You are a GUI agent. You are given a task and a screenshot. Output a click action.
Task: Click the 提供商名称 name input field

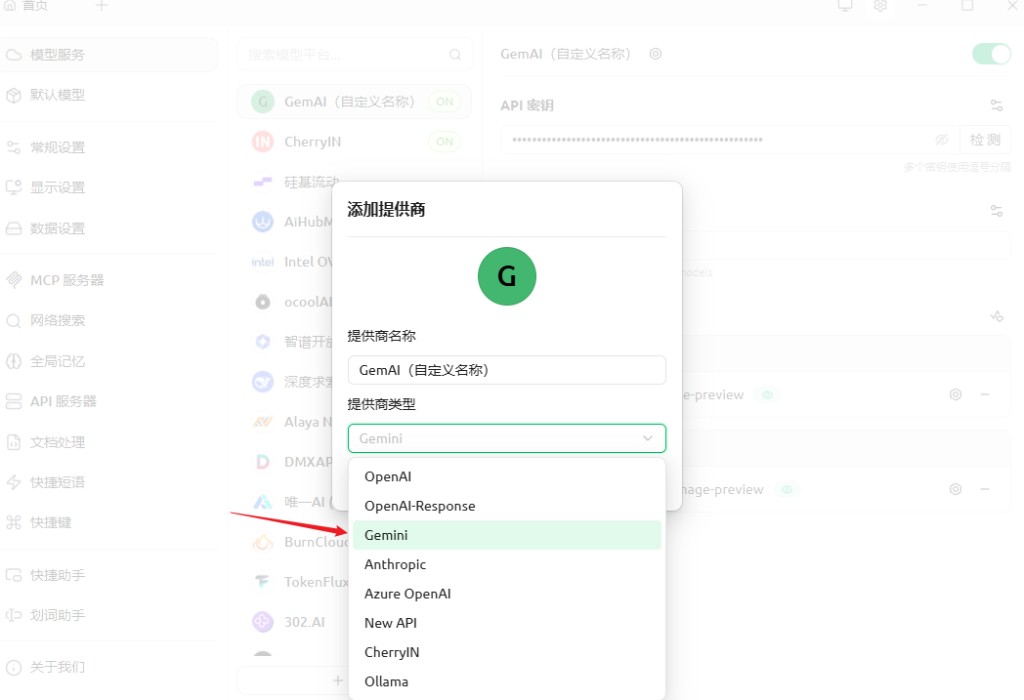507,369
